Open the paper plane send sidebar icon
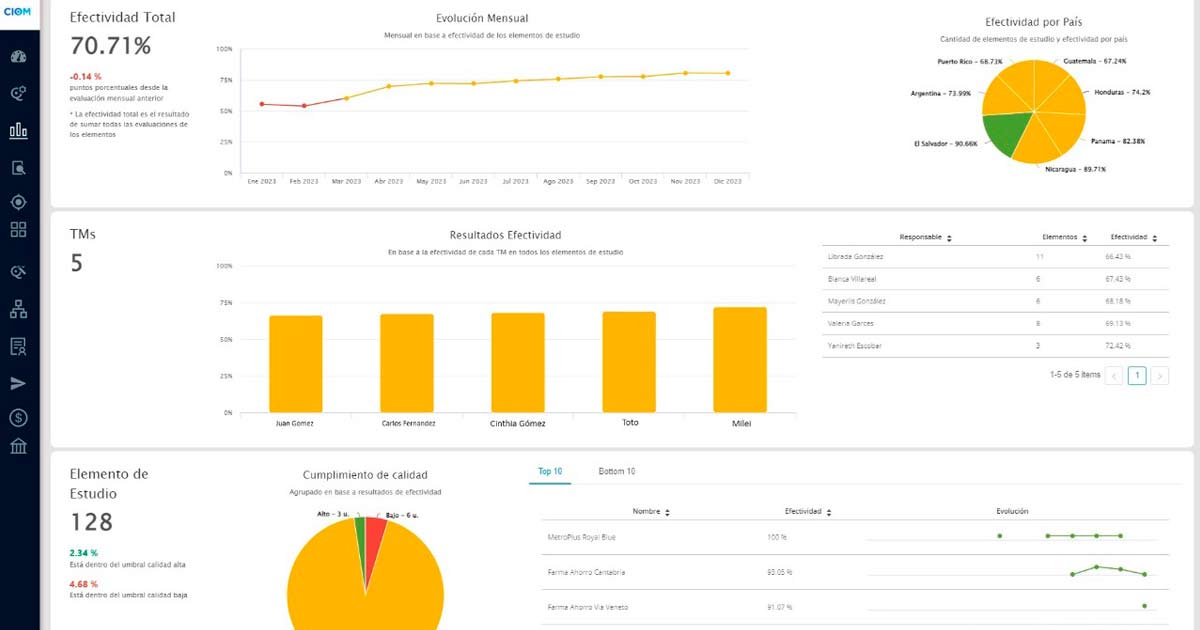Screen dimensions: 1200x630 click(18, 383)
